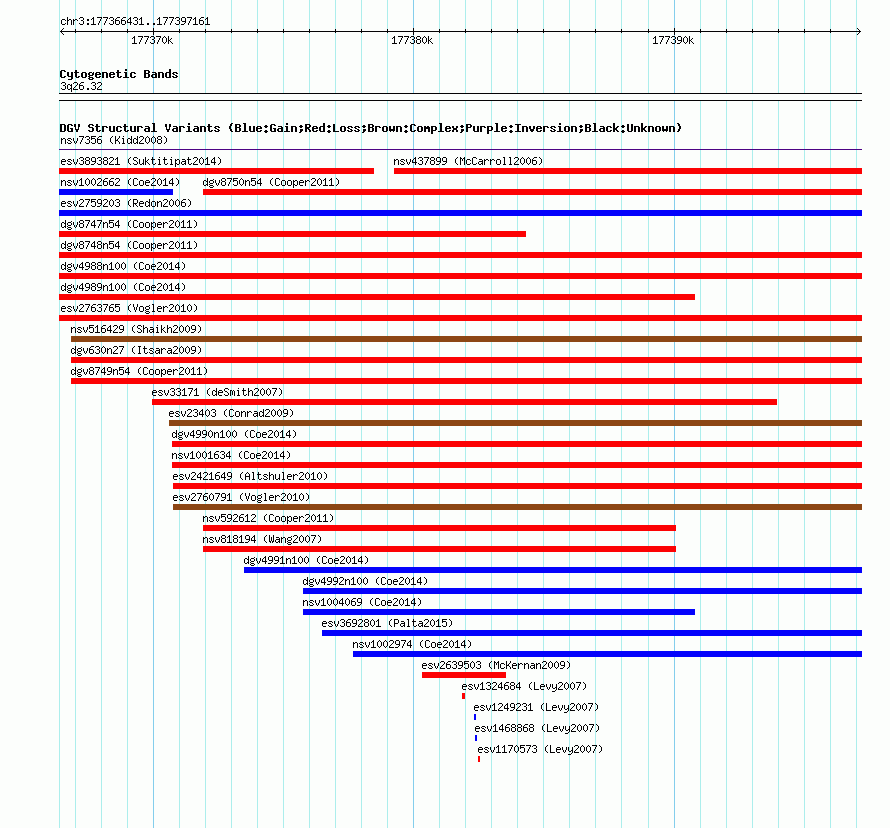The height and width of the screenshot is (828, 890).
Task: Click the Cytogenetic Bands track title
Action: pyautogui.click(x=119, y=74)
